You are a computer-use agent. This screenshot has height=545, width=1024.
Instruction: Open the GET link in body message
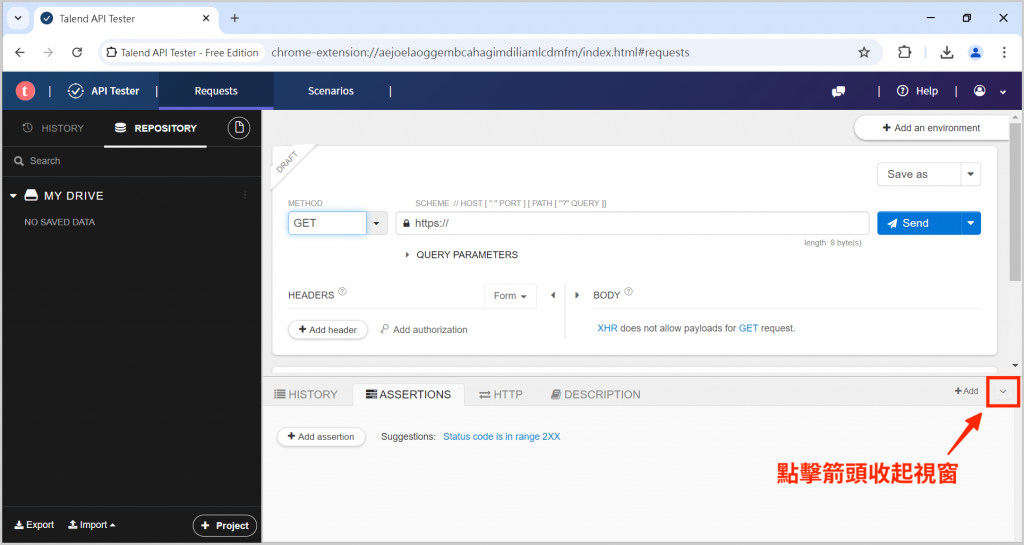pos(748,328)
